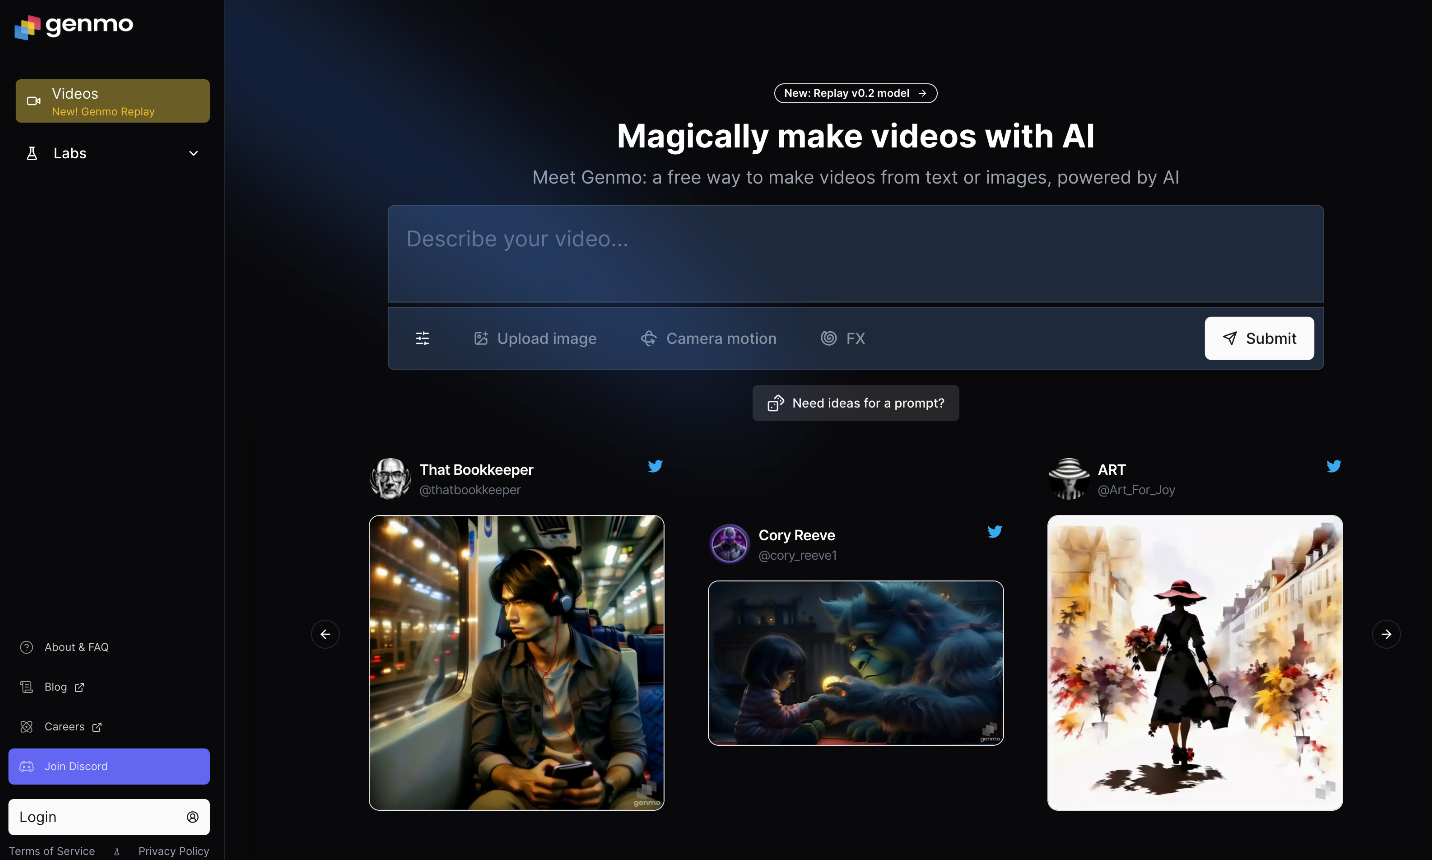The image size is (1432, 860).
Task: Click the Describe your video text field
Action: (x=855, y=254)
